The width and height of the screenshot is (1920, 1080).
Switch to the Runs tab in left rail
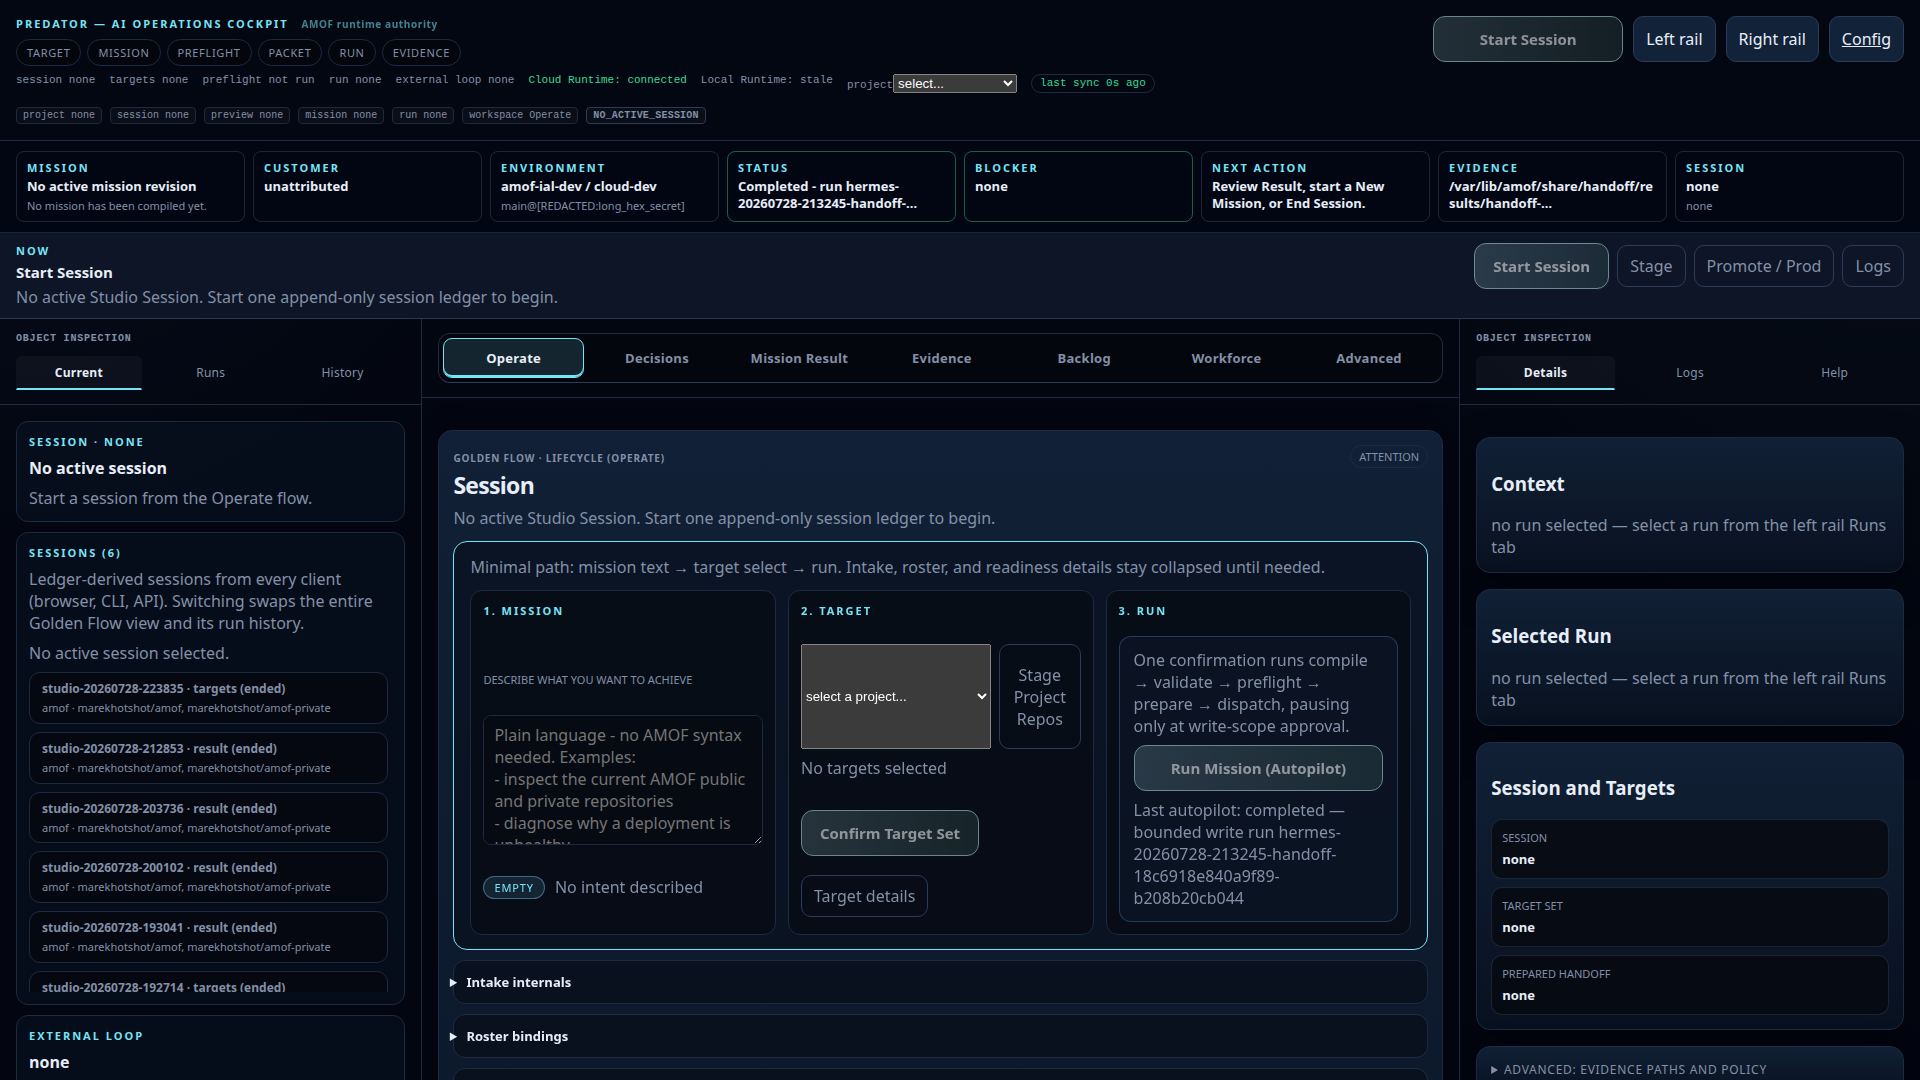pos(210,372)
